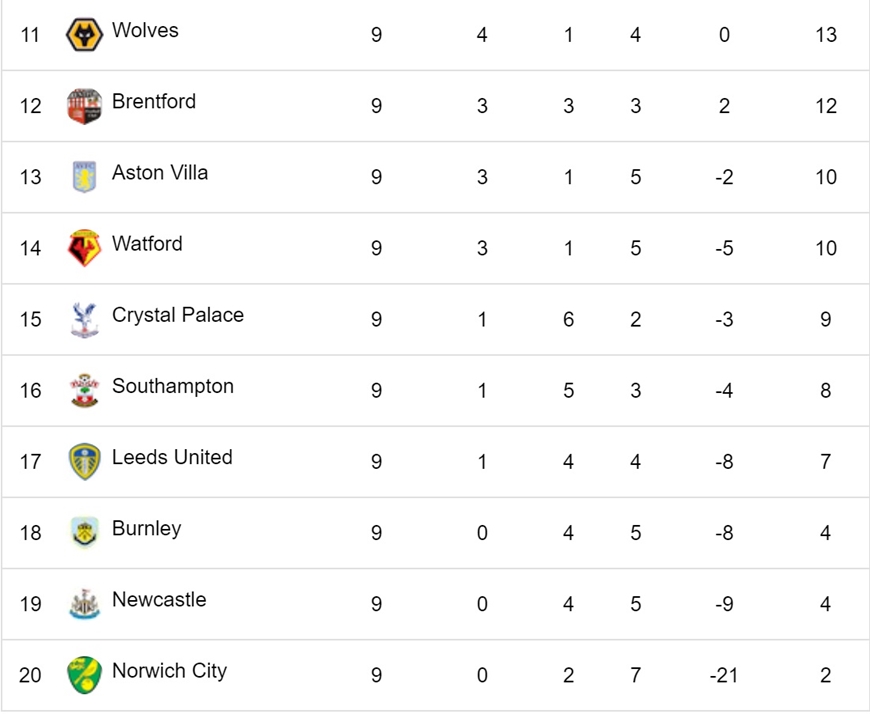Click the Crystal Palace club crest

pyautogui.click(x=84, y=320)
